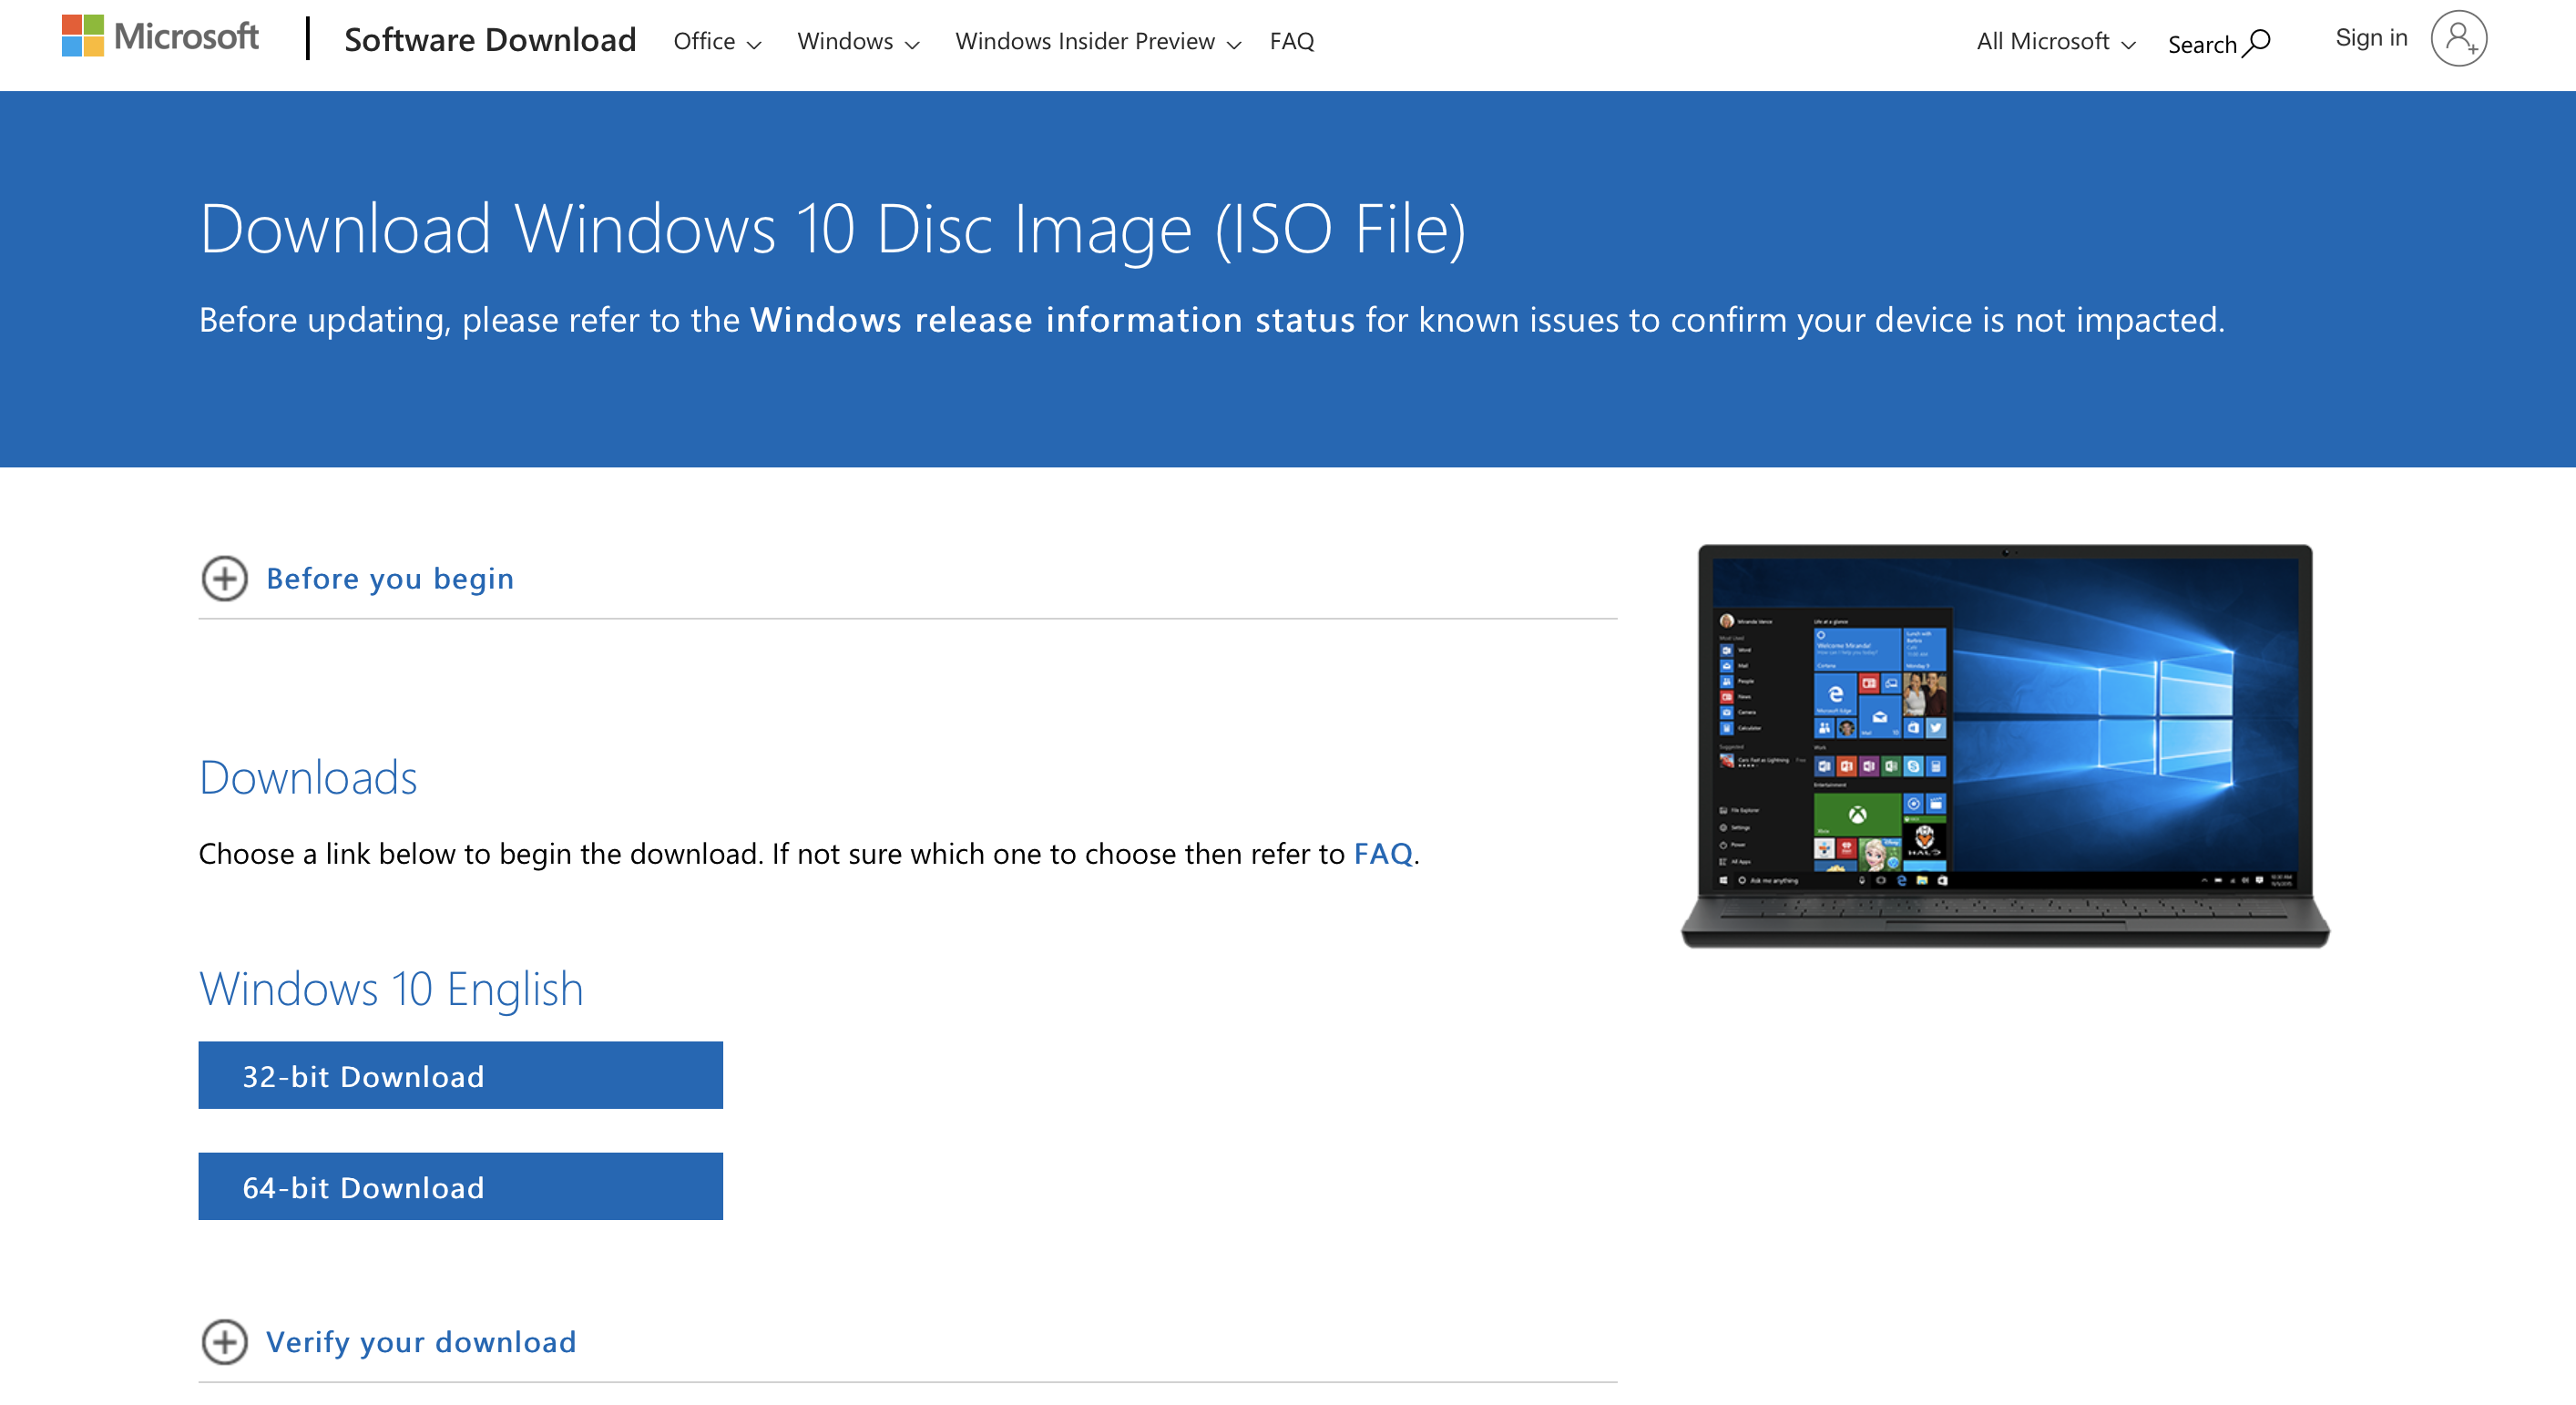Expand the All Microsoft menu

tap(2056, 42)
